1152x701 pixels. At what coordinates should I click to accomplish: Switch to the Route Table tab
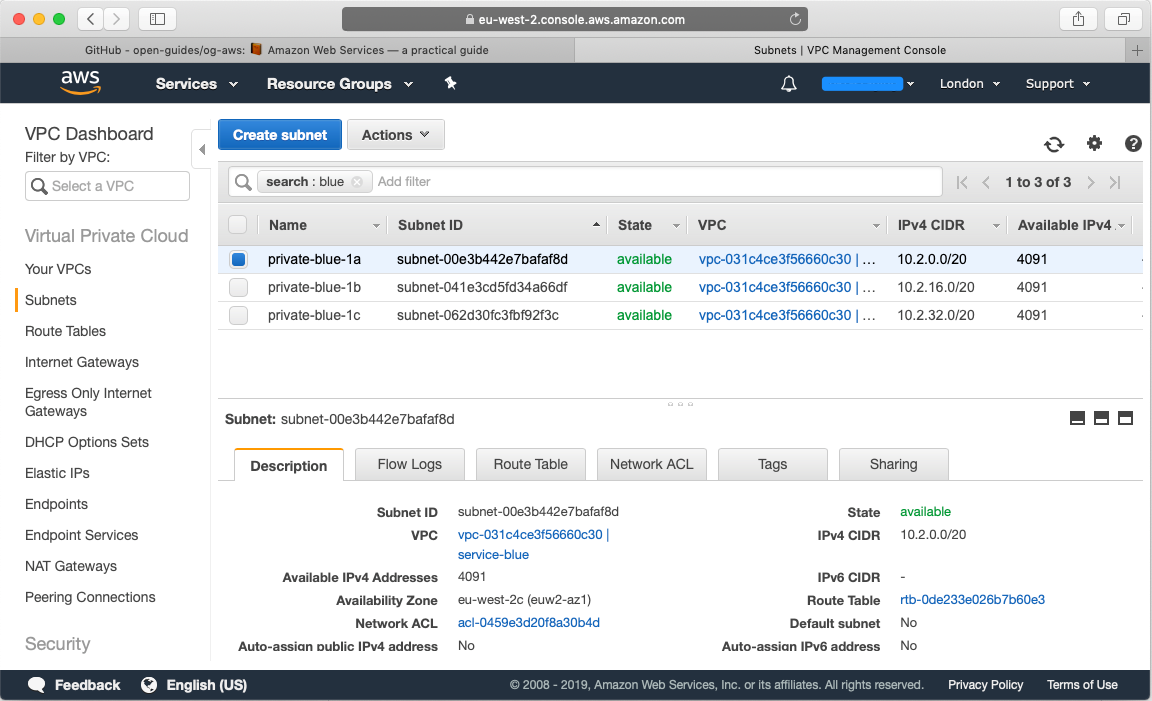pos(530,464)
